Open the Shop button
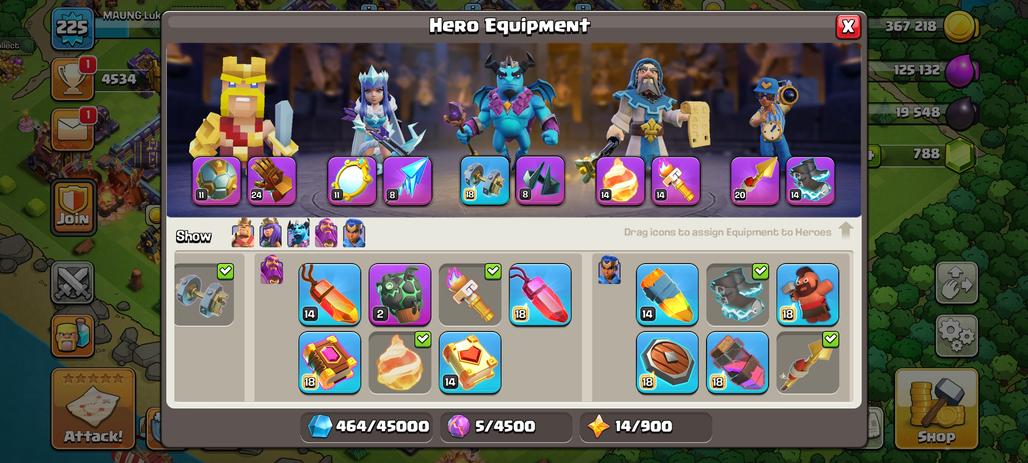This screenshot has height=463, width=1028. pyautogui.click(x=936, y=409)
